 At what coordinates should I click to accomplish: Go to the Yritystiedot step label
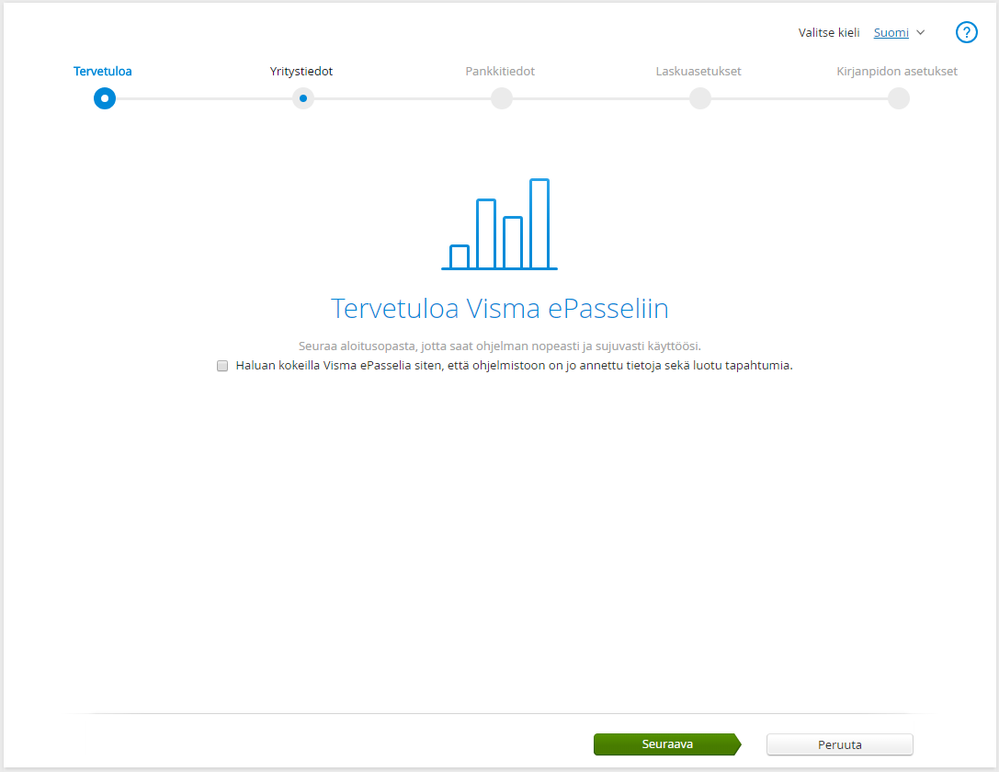click(x=301, y=71)
